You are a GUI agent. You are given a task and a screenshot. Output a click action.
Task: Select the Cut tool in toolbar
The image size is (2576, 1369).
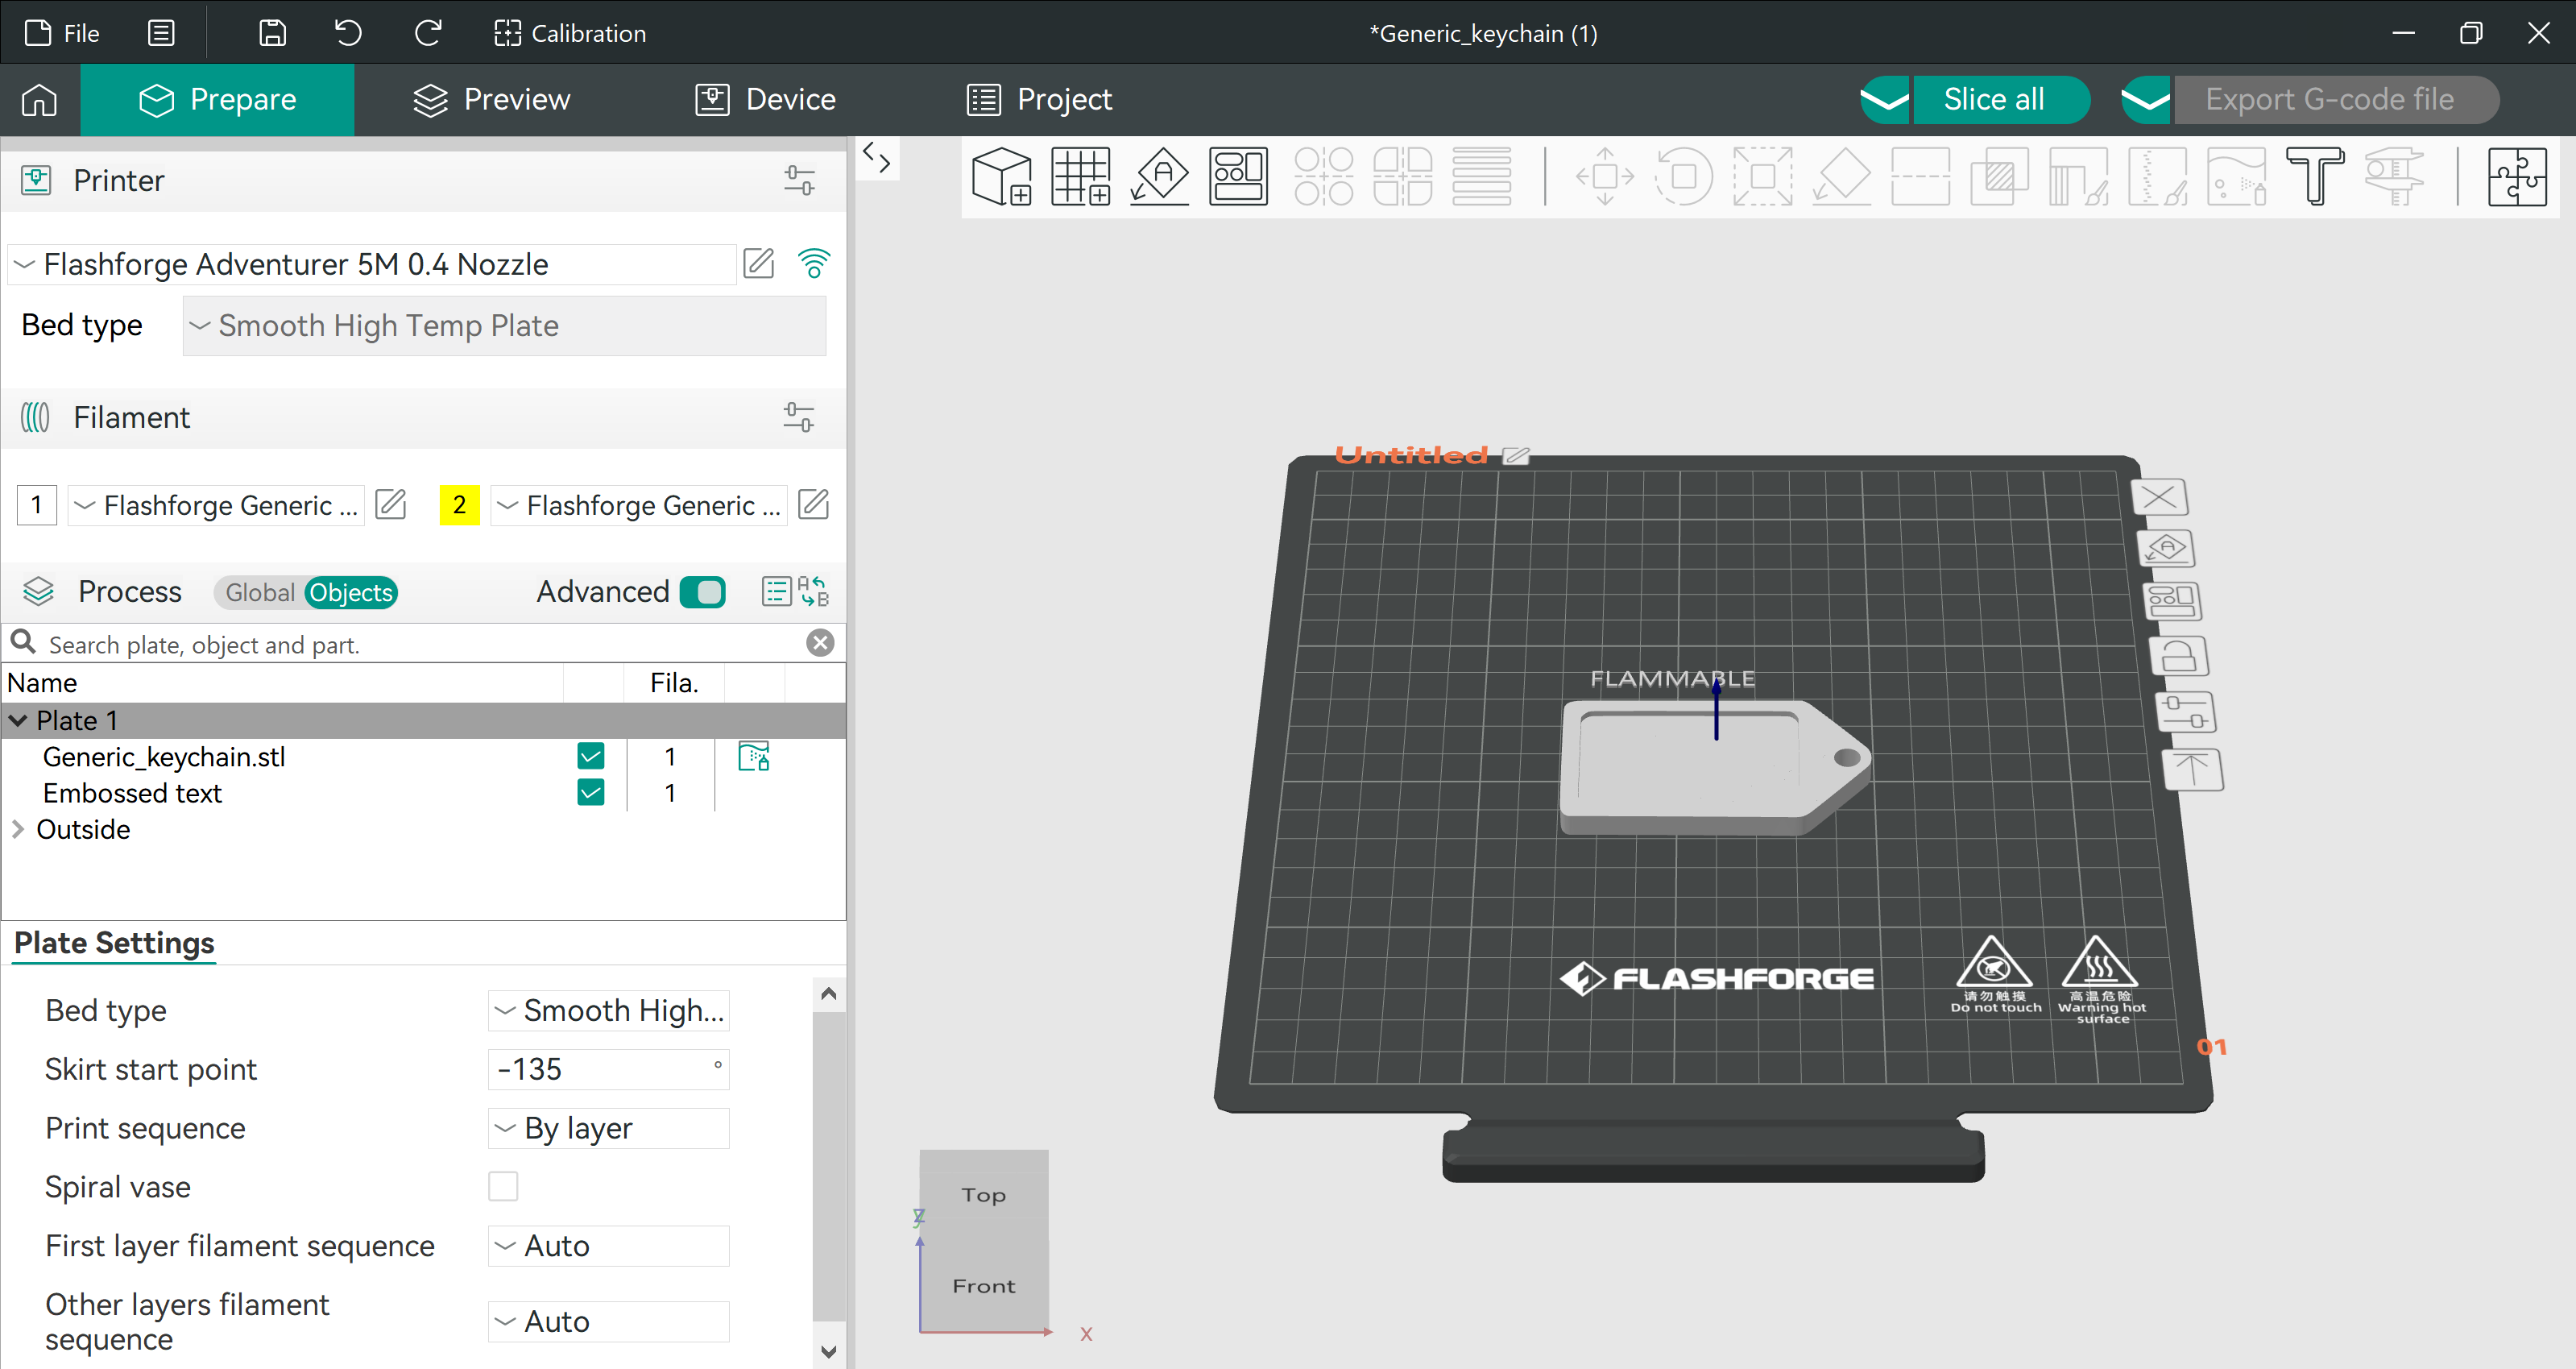coord(1920,176)
